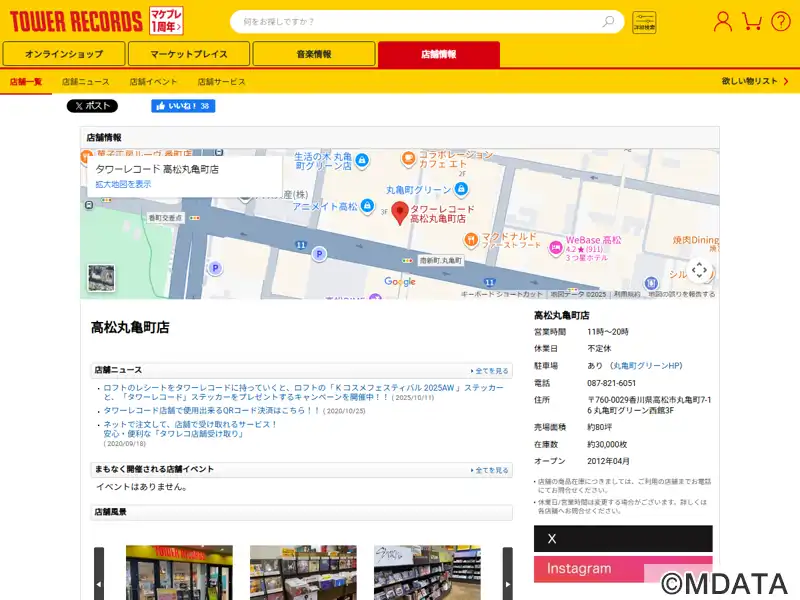
Task: Click the red Tower Records map pin
Action: click(400, 213)
